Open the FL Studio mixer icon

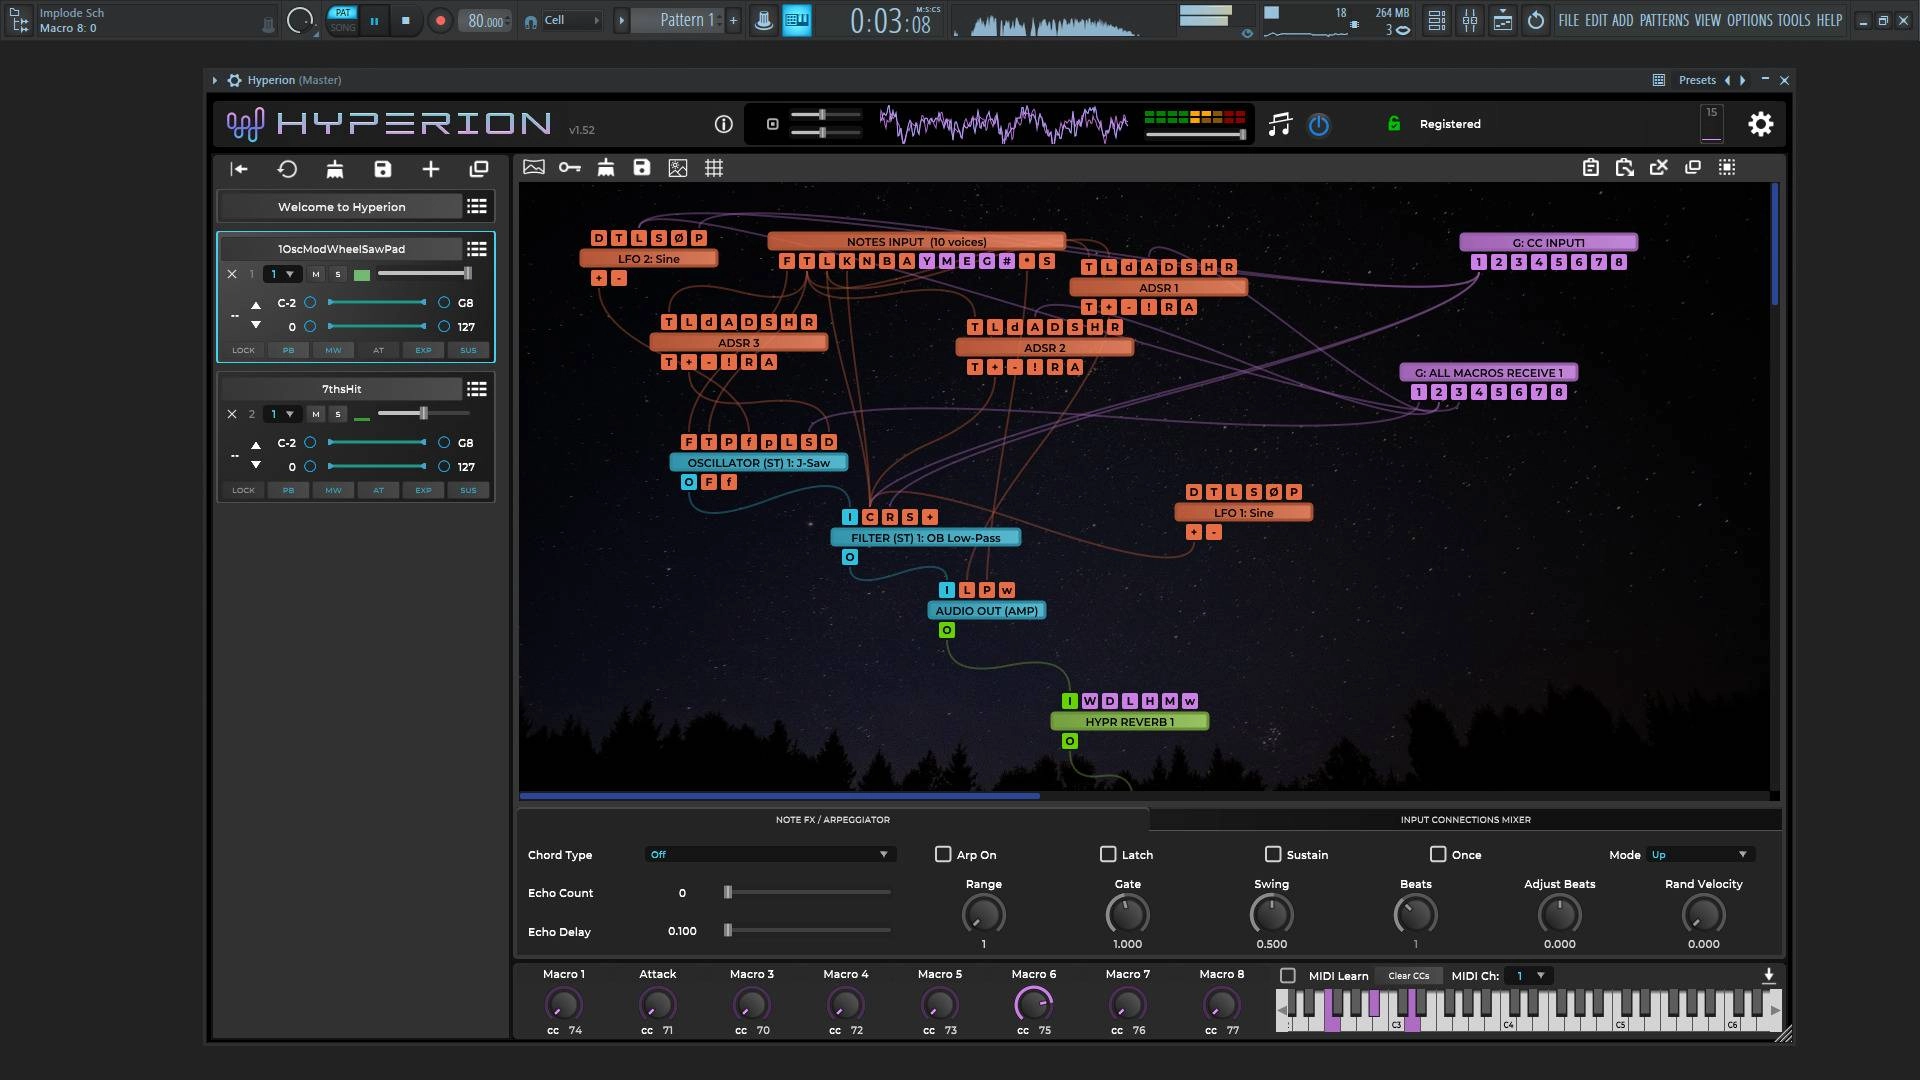point(1470,20)
